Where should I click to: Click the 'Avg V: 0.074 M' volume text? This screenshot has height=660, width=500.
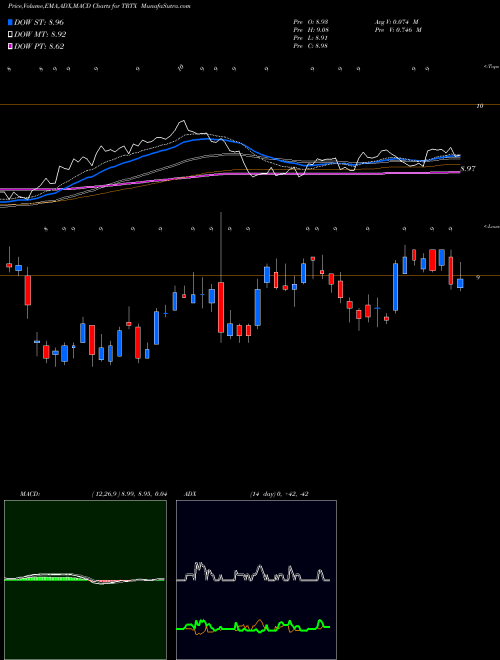[x=396, y=22]
